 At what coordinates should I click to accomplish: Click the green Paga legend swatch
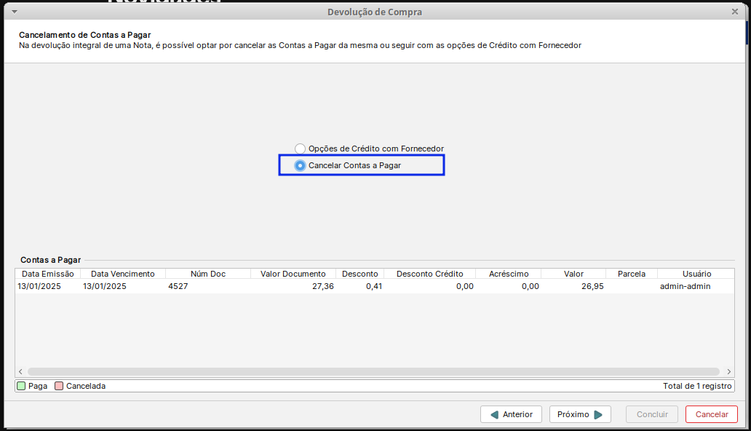point(22,386)
